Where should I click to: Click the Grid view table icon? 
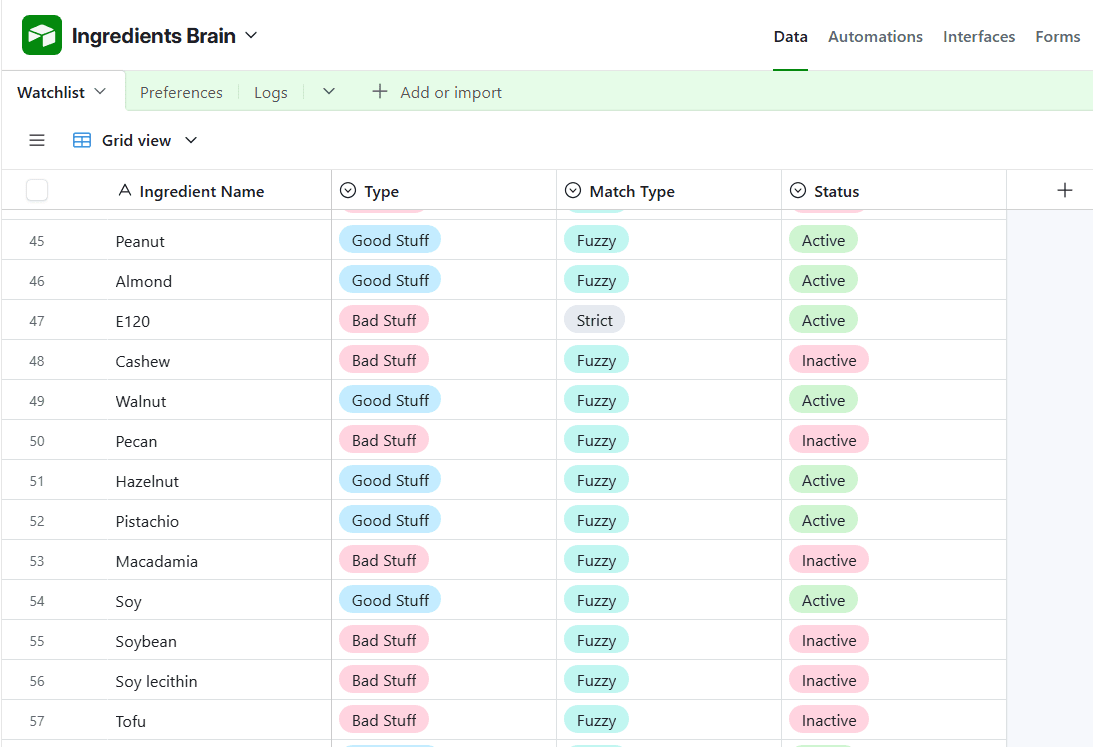pos(82,141)
